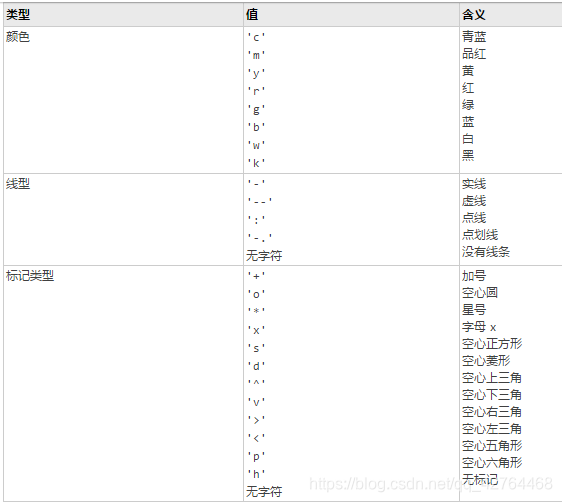Click 无字符 in the 线型 row

coord(264,255)
